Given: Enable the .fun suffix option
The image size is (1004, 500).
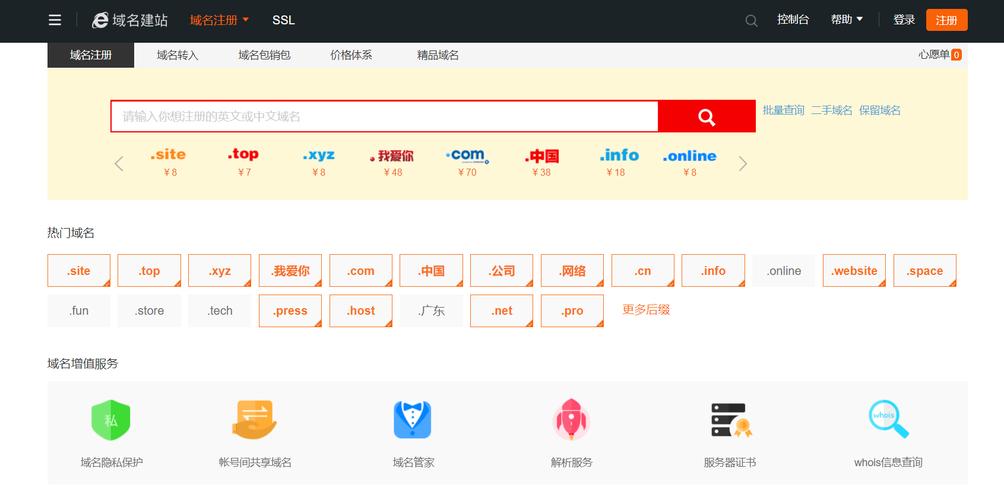Looking at the screenshot, I should point(79,311).
